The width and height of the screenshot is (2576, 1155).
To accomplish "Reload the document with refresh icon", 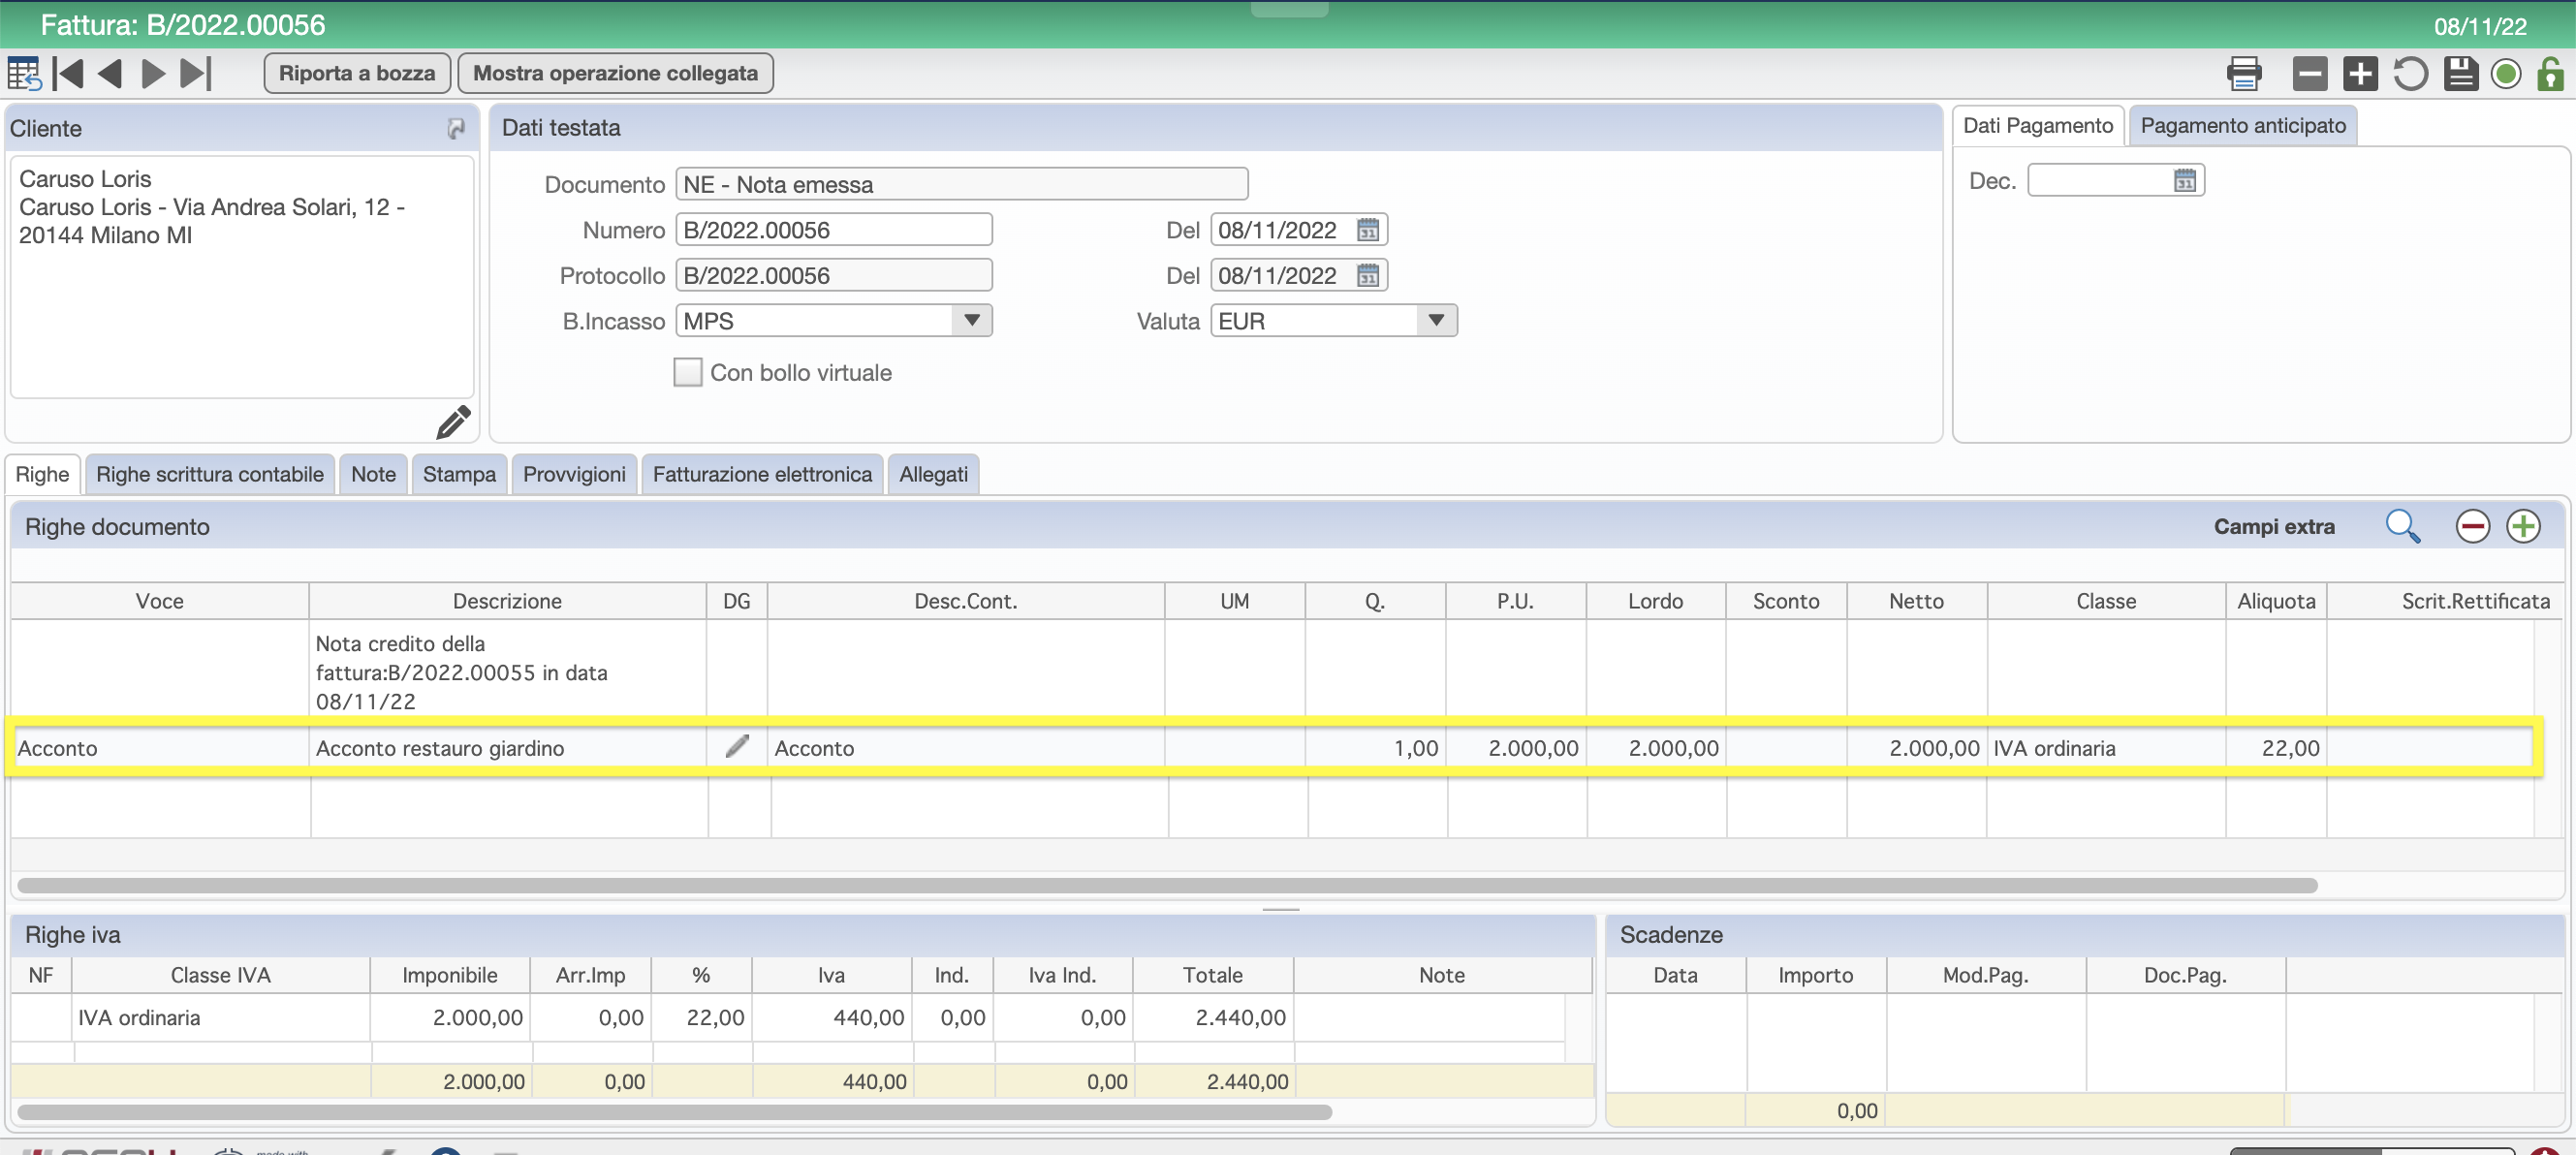I will click(x=2410, y=73).
